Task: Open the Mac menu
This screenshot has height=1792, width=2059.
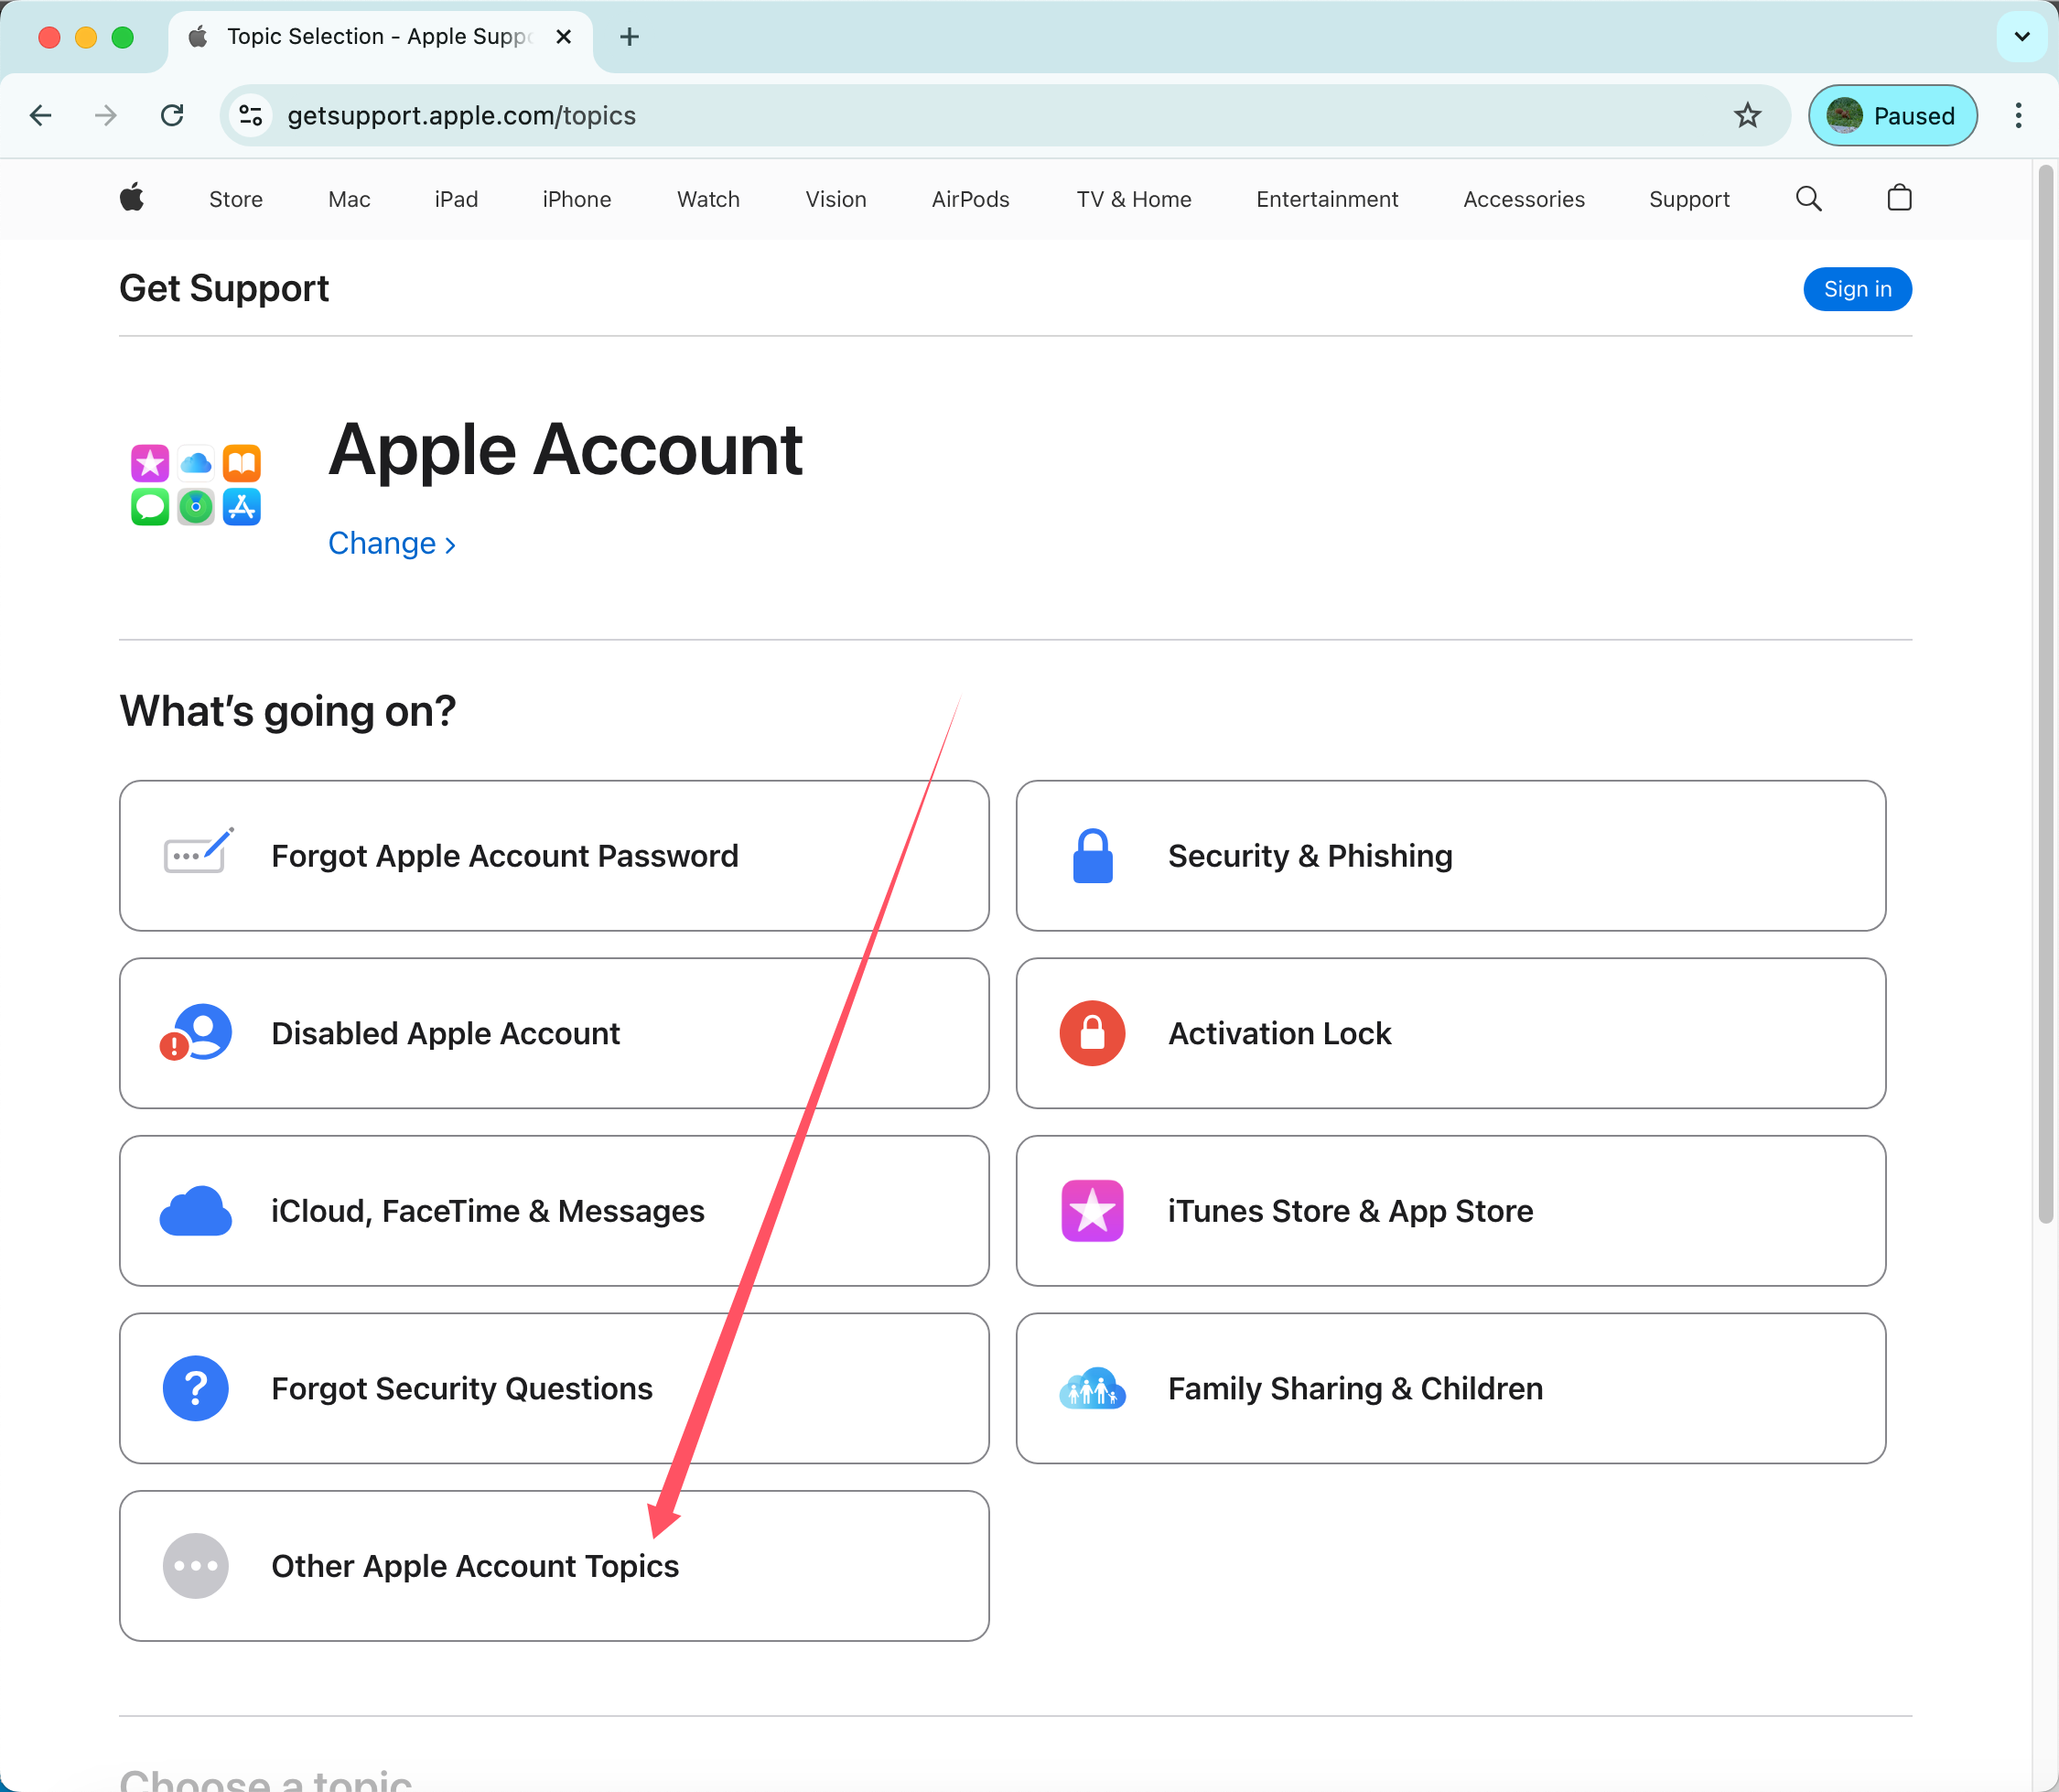Action: click(x=349, y=199)
